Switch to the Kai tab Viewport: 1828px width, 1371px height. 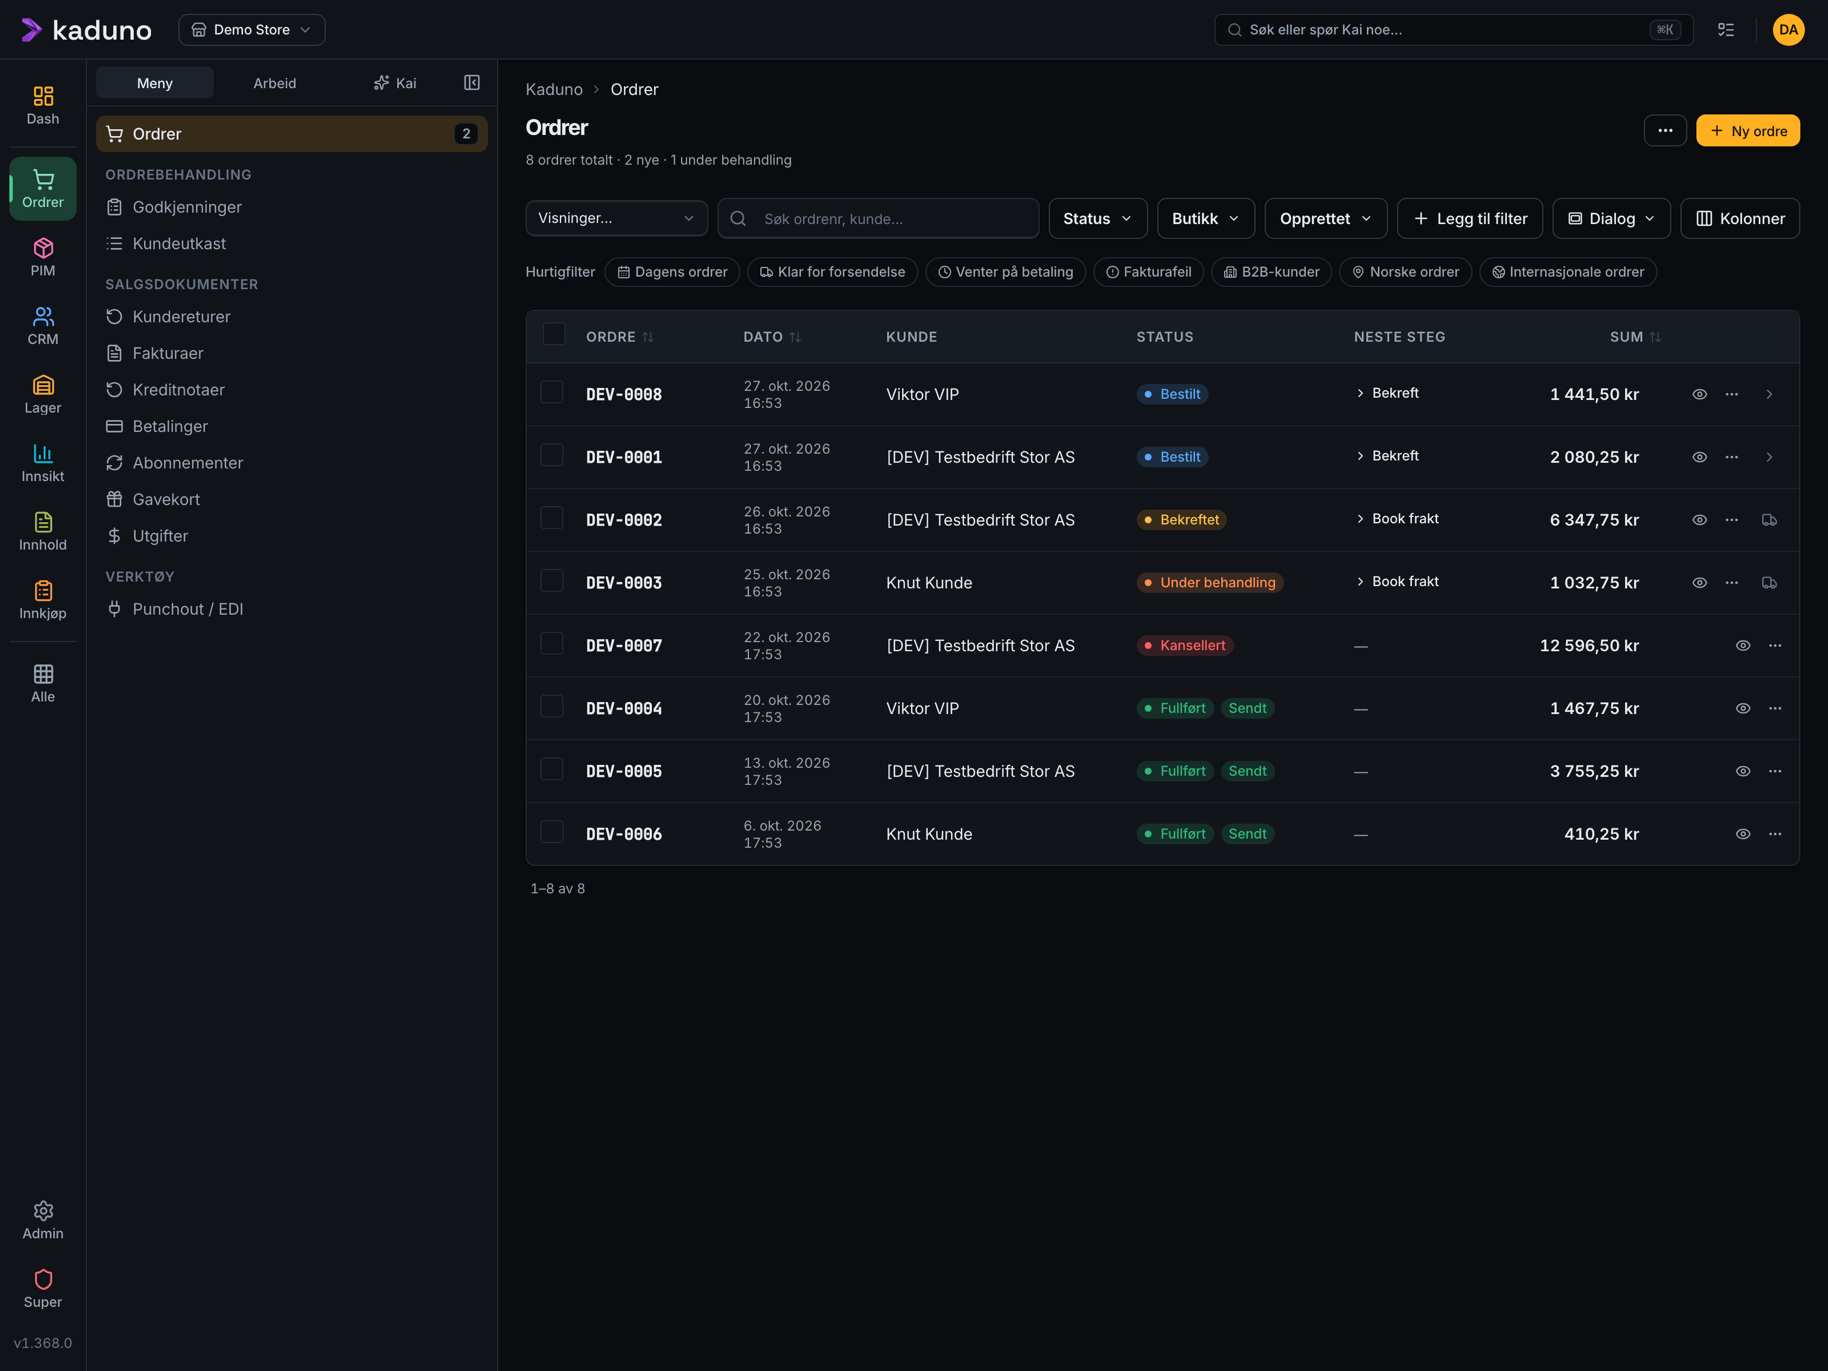395,83
